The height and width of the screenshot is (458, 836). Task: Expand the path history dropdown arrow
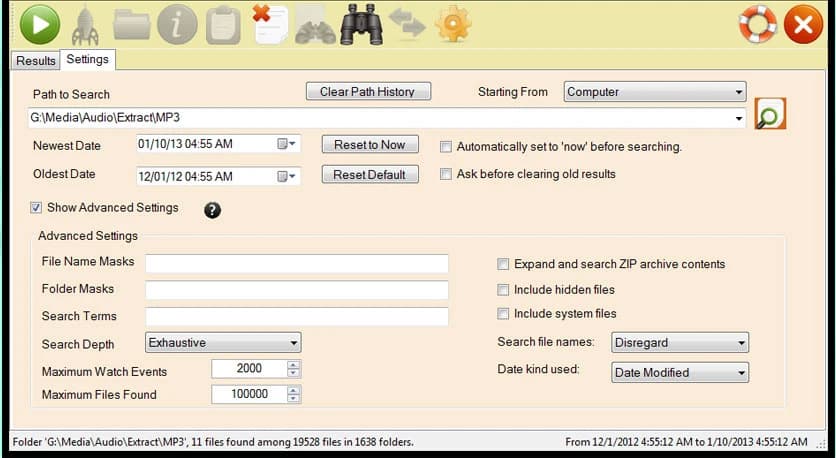click(739, 118)
